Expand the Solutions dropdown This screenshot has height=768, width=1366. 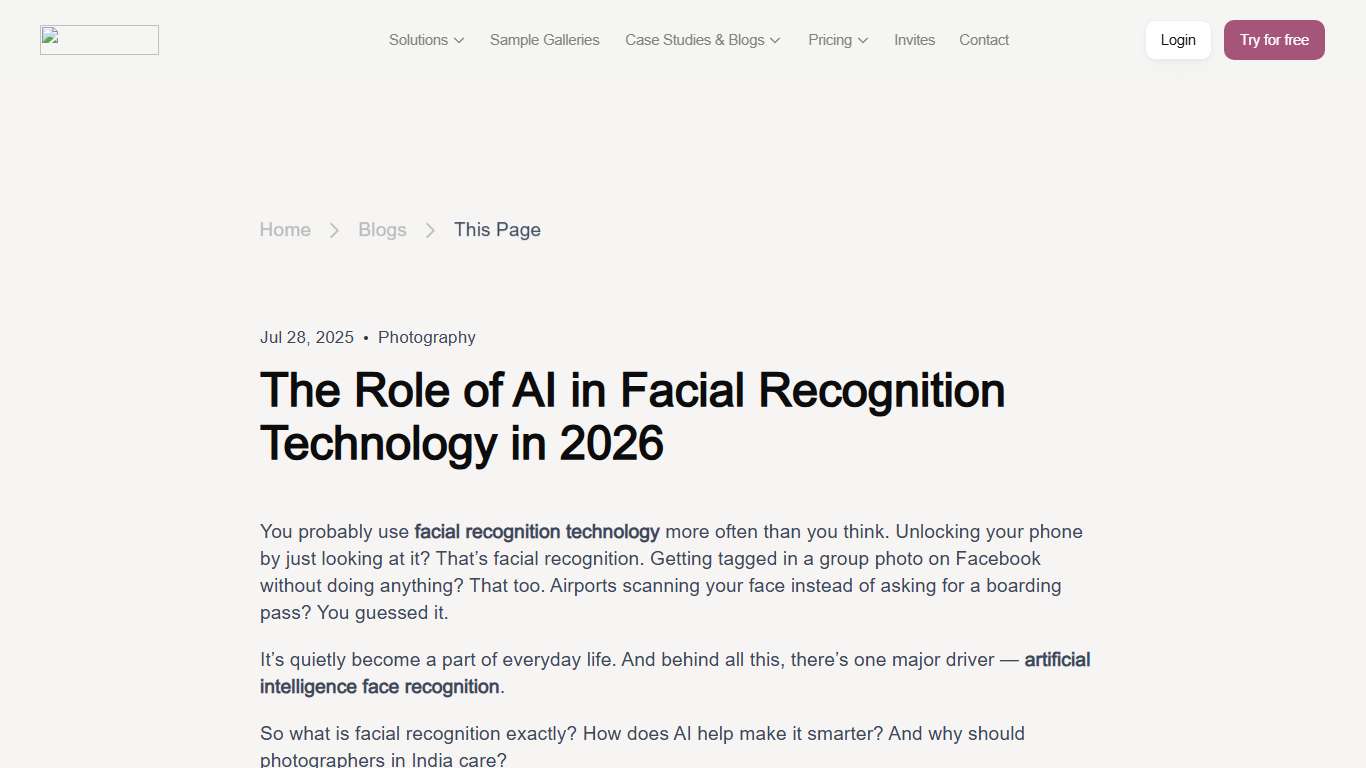pos(419,40)
